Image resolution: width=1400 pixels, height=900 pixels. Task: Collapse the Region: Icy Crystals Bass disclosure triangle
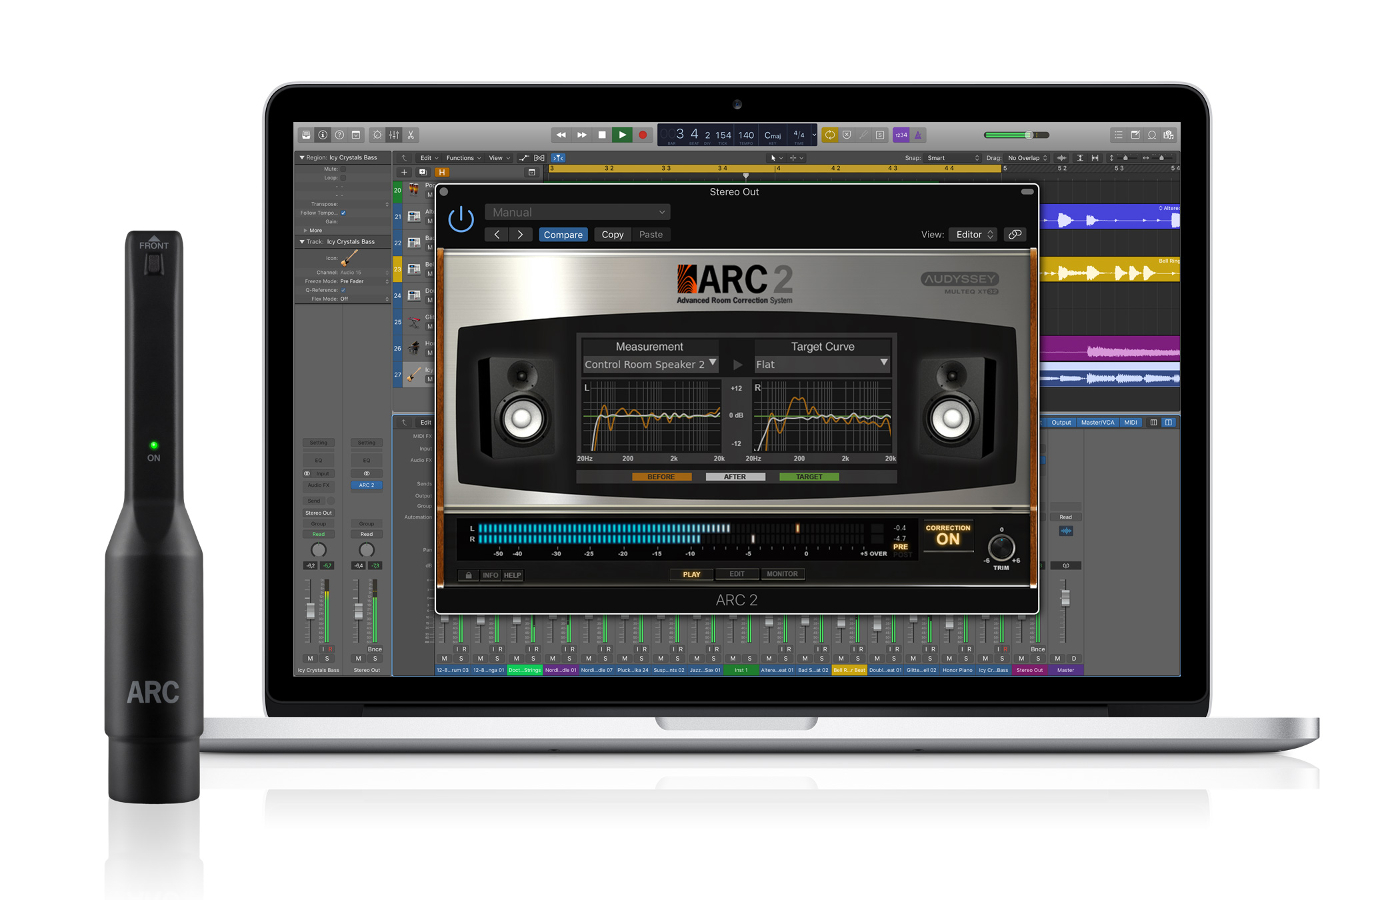[x=302, y=158]
